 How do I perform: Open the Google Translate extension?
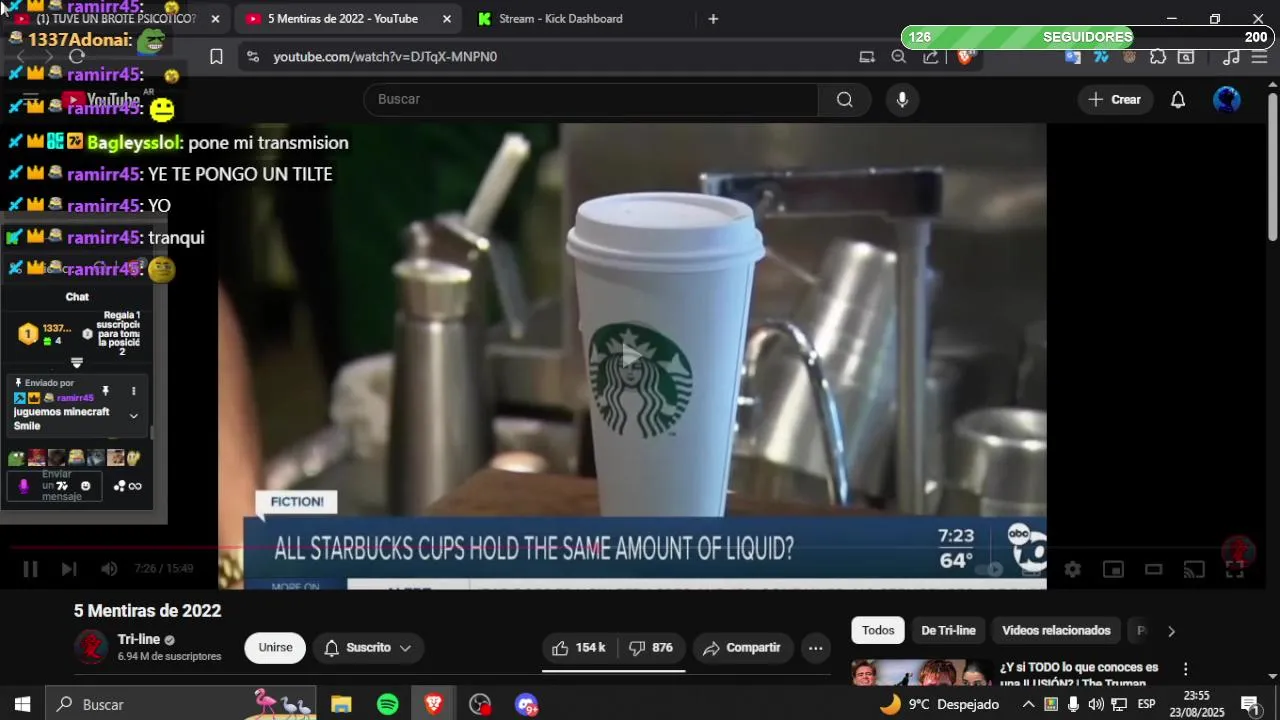coord(1073,57)
